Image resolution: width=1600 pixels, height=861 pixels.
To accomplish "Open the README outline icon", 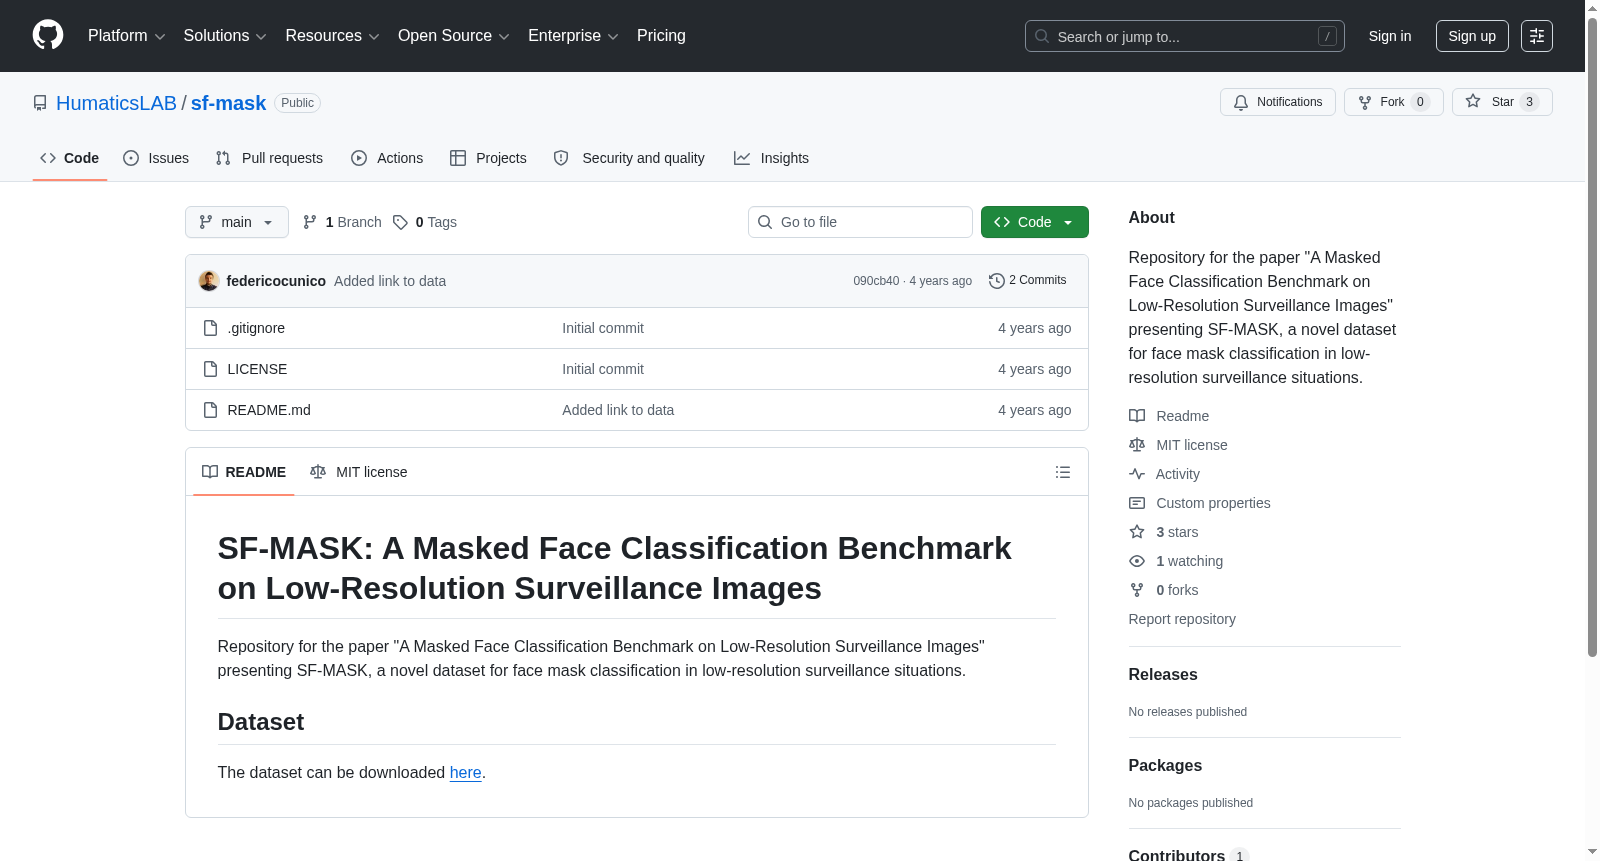I will 1063,472.
